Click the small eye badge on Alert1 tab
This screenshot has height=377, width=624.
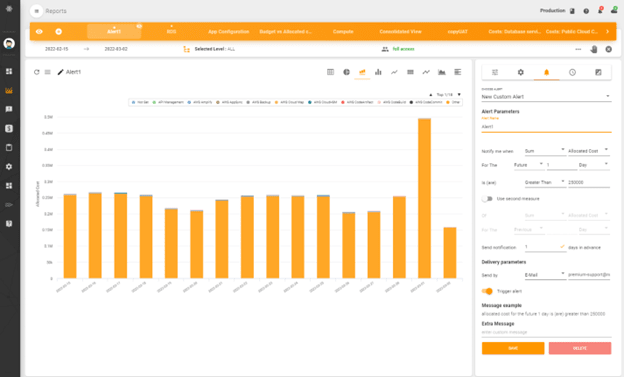coord(139,26)
